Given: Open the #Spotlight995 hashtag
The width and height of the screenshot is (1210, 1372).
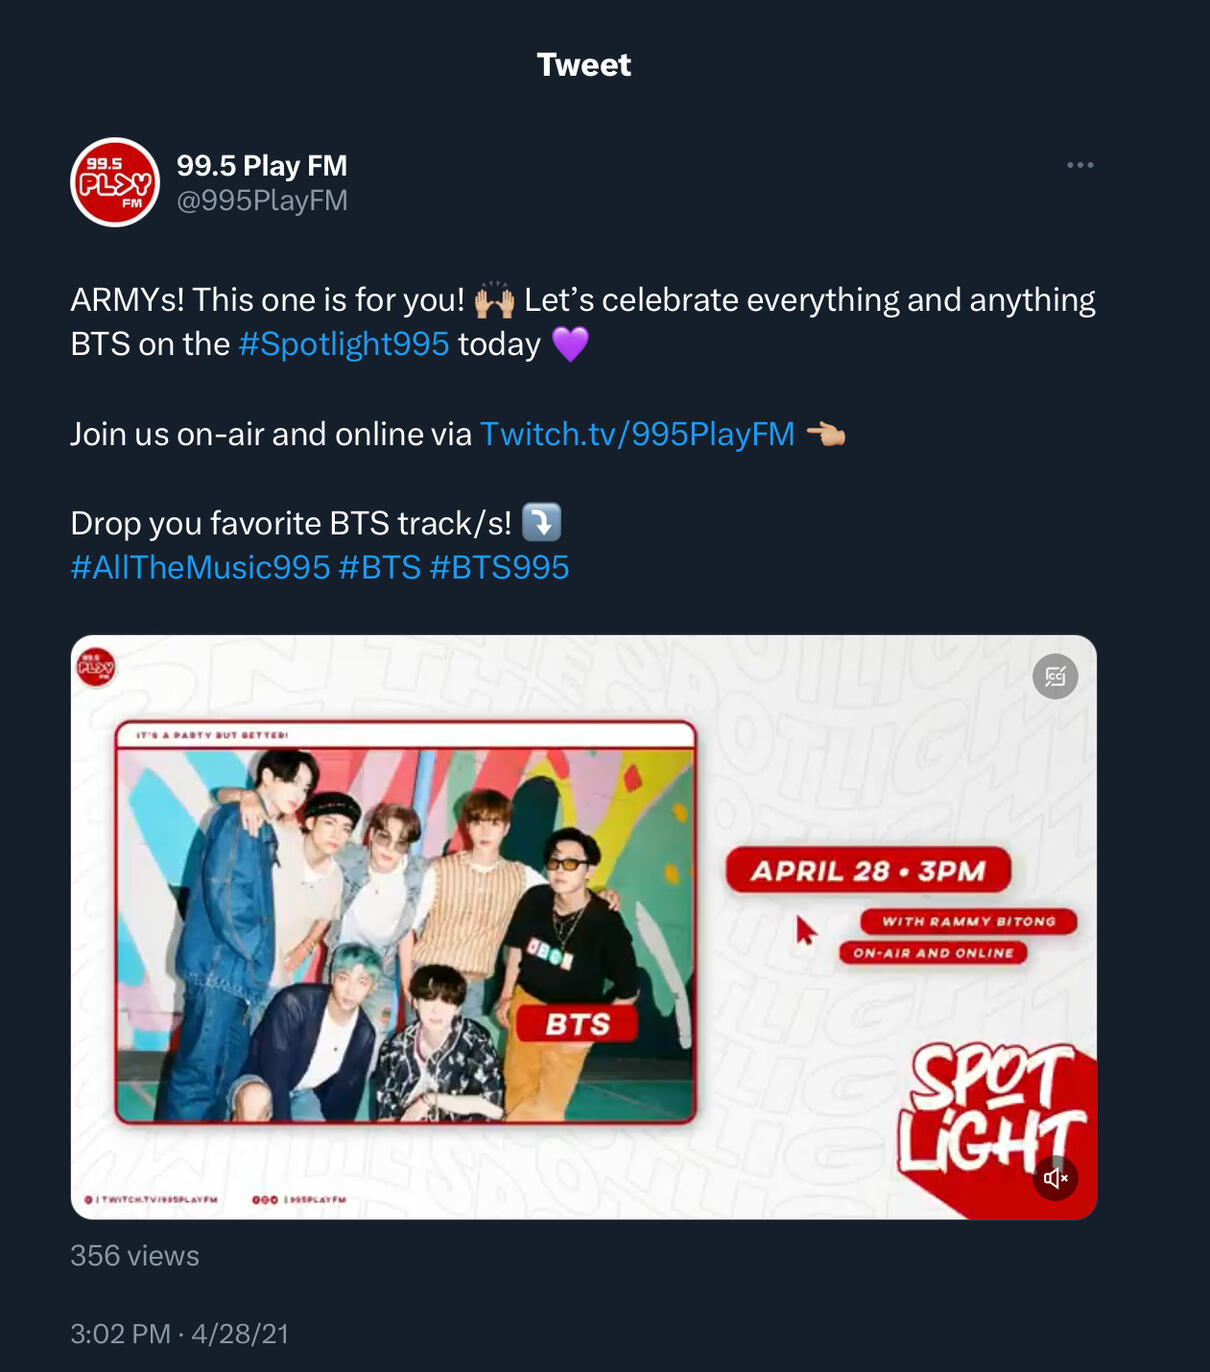Looking at the screenshot, I should point(344,344).
